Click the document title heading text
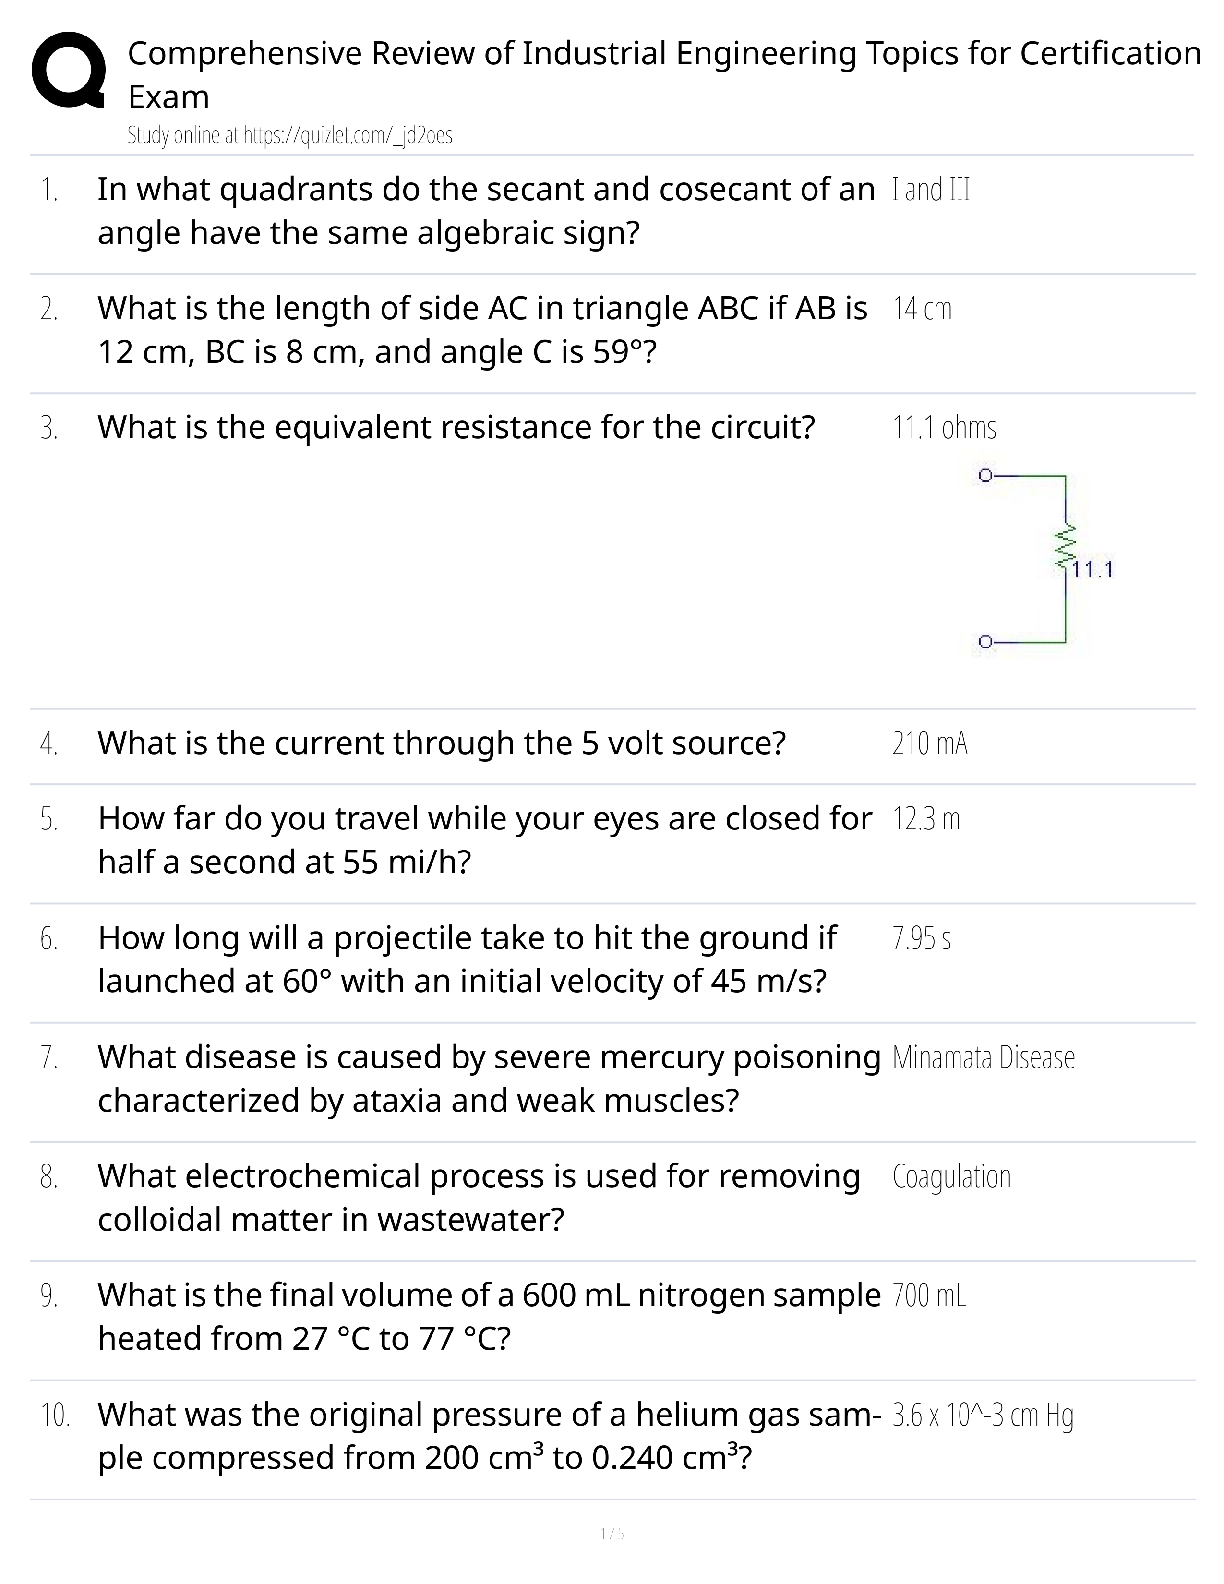The height and width of the screenshot is (1584, 1224). (664, 74)
